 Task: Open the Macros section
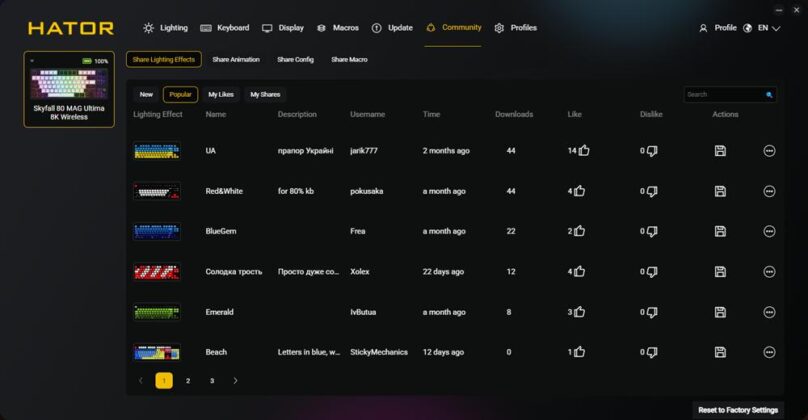click(x=338, y=28)
